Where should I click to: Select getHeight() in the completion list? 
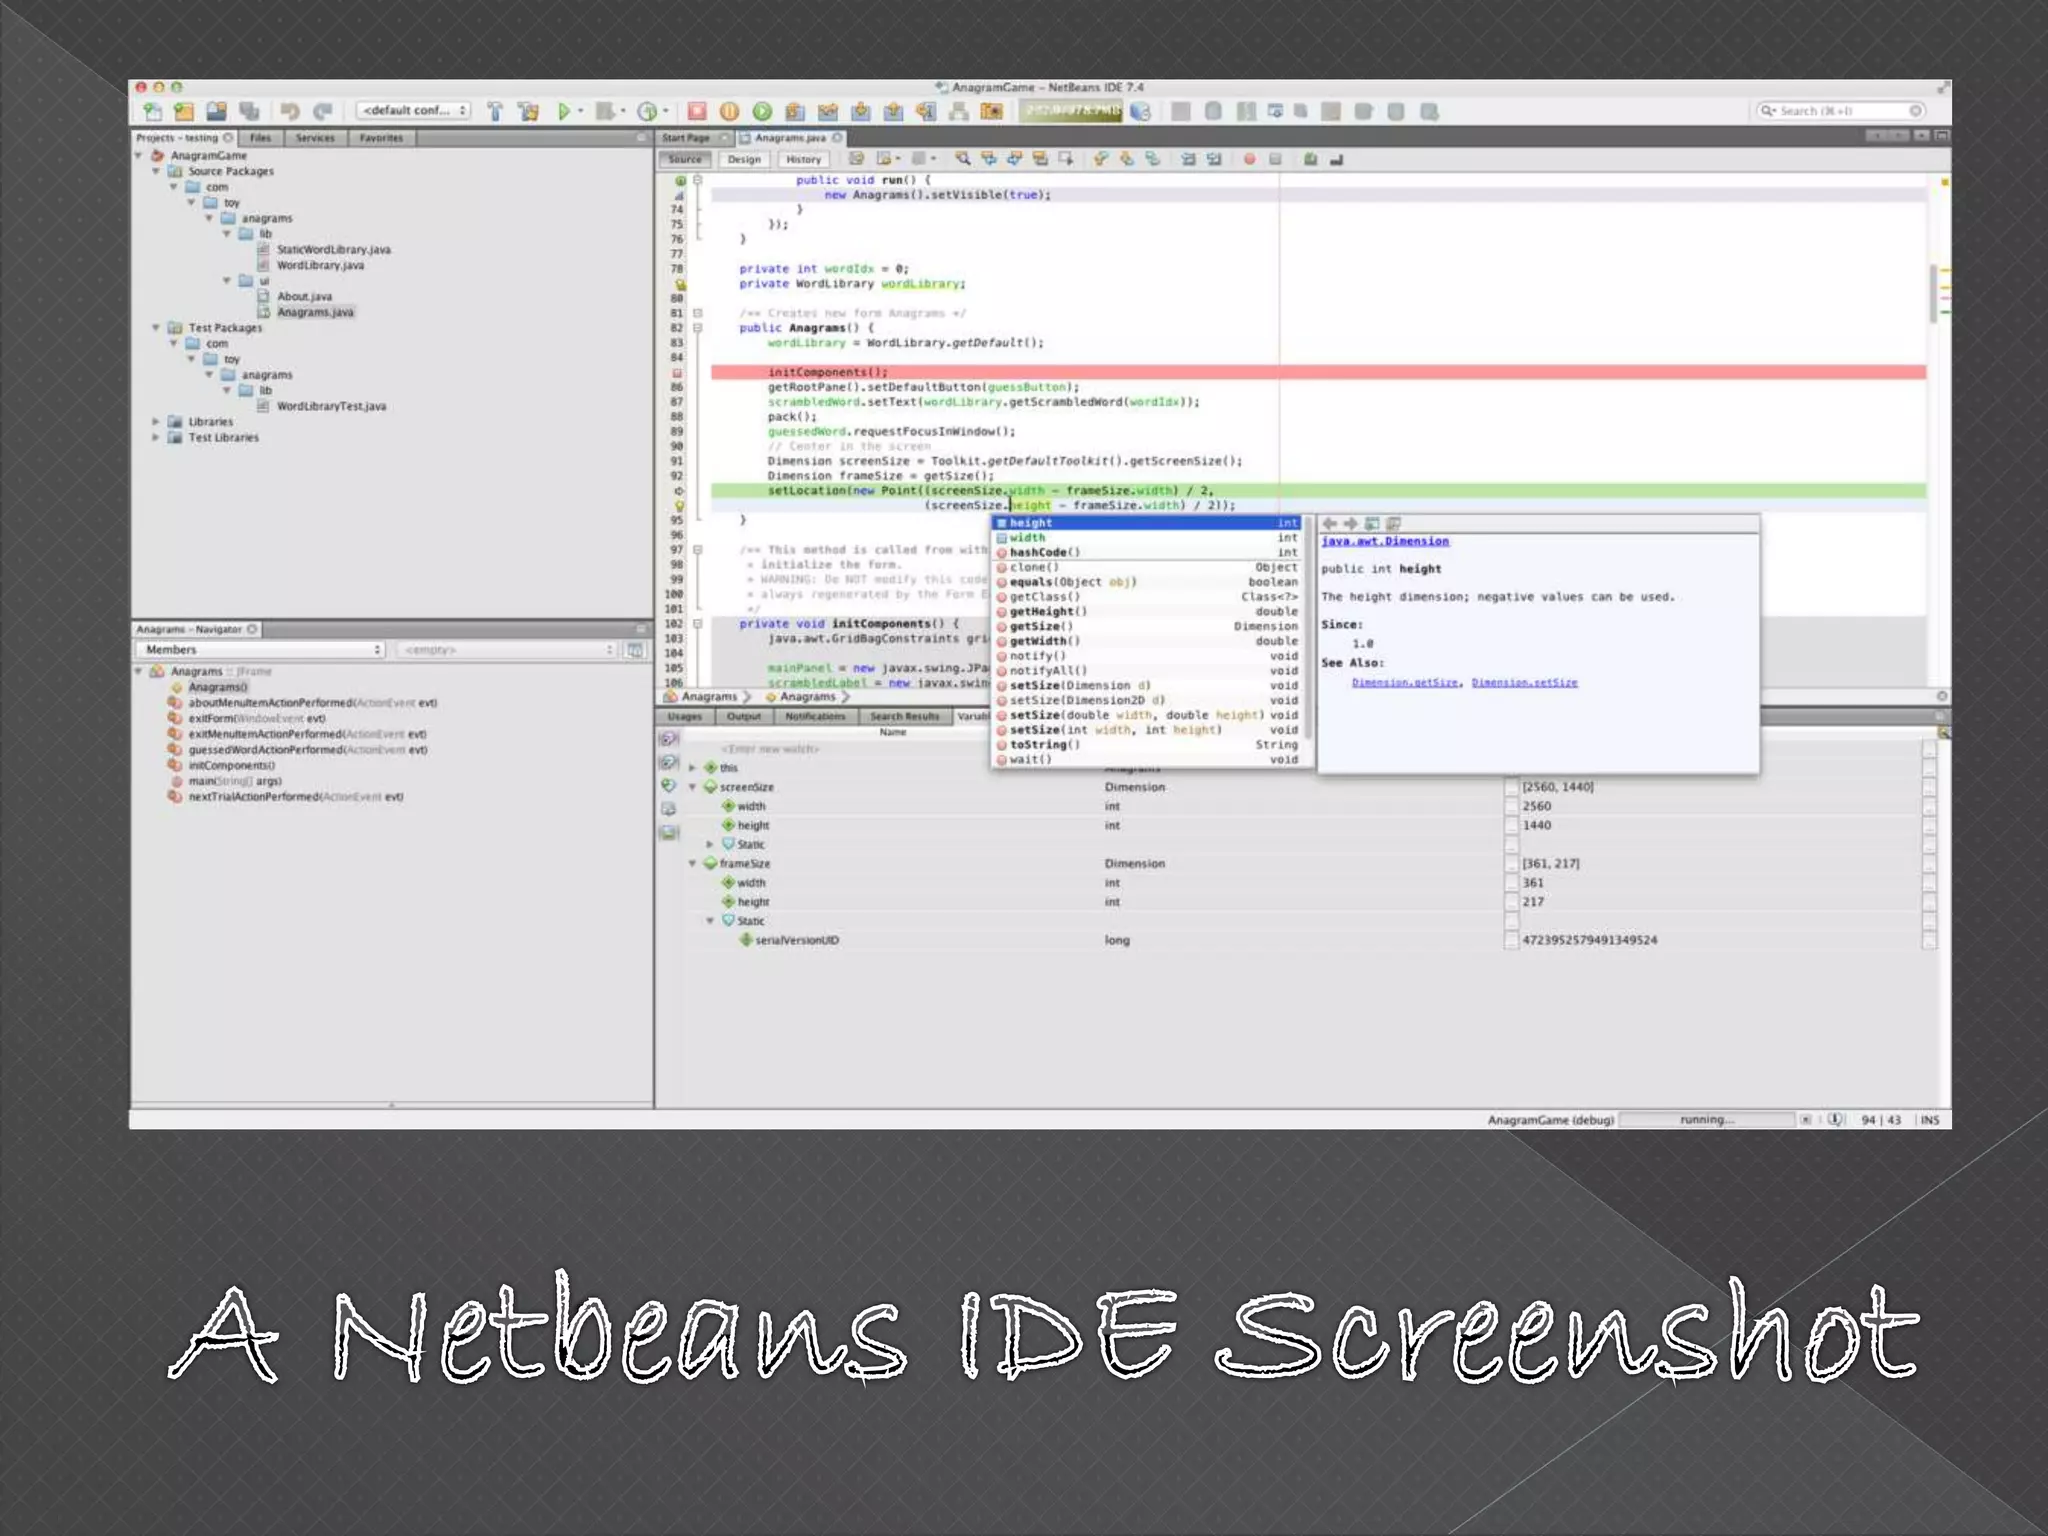click(x=1148, y=612)
